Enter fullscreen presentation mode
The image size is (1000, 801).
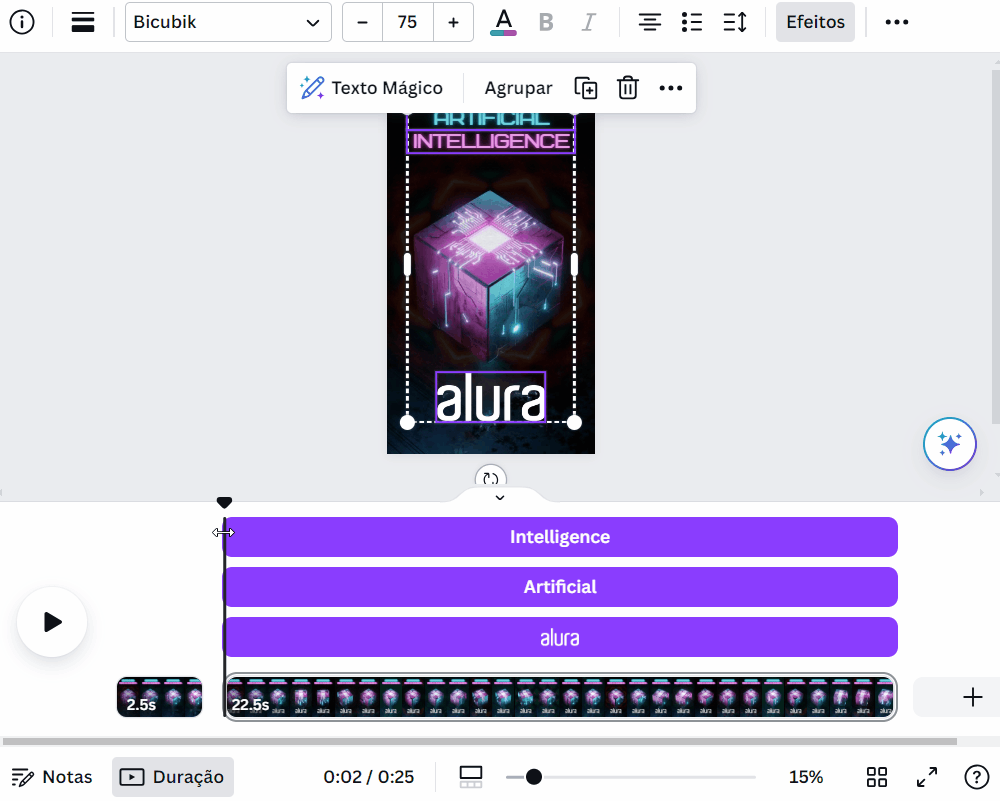pos(927,777)
